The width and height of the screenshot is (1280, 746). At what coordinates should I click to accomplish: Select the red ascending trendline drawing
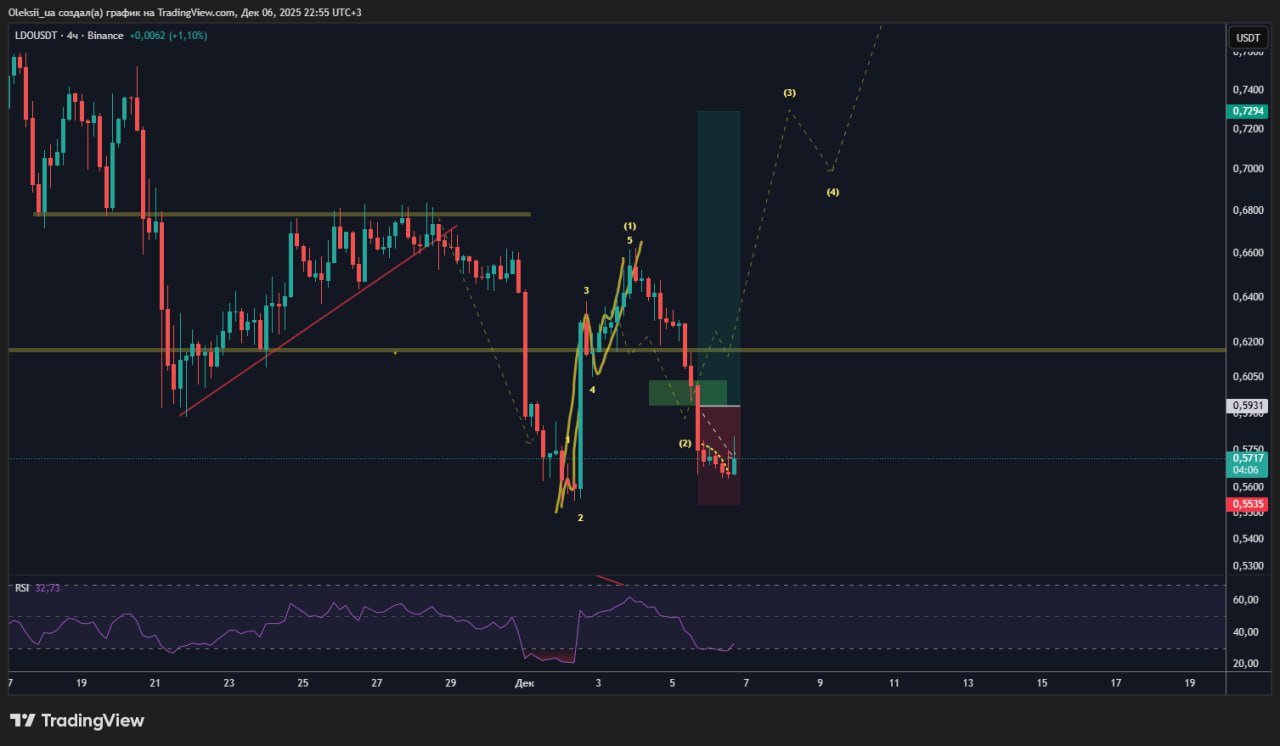(x=318, y=320)
